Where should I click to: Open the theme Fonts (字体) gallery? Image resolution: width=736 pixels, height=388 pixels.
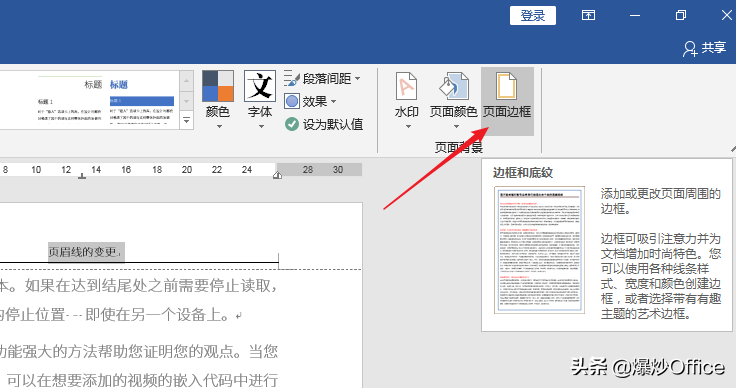click(260, 100)
